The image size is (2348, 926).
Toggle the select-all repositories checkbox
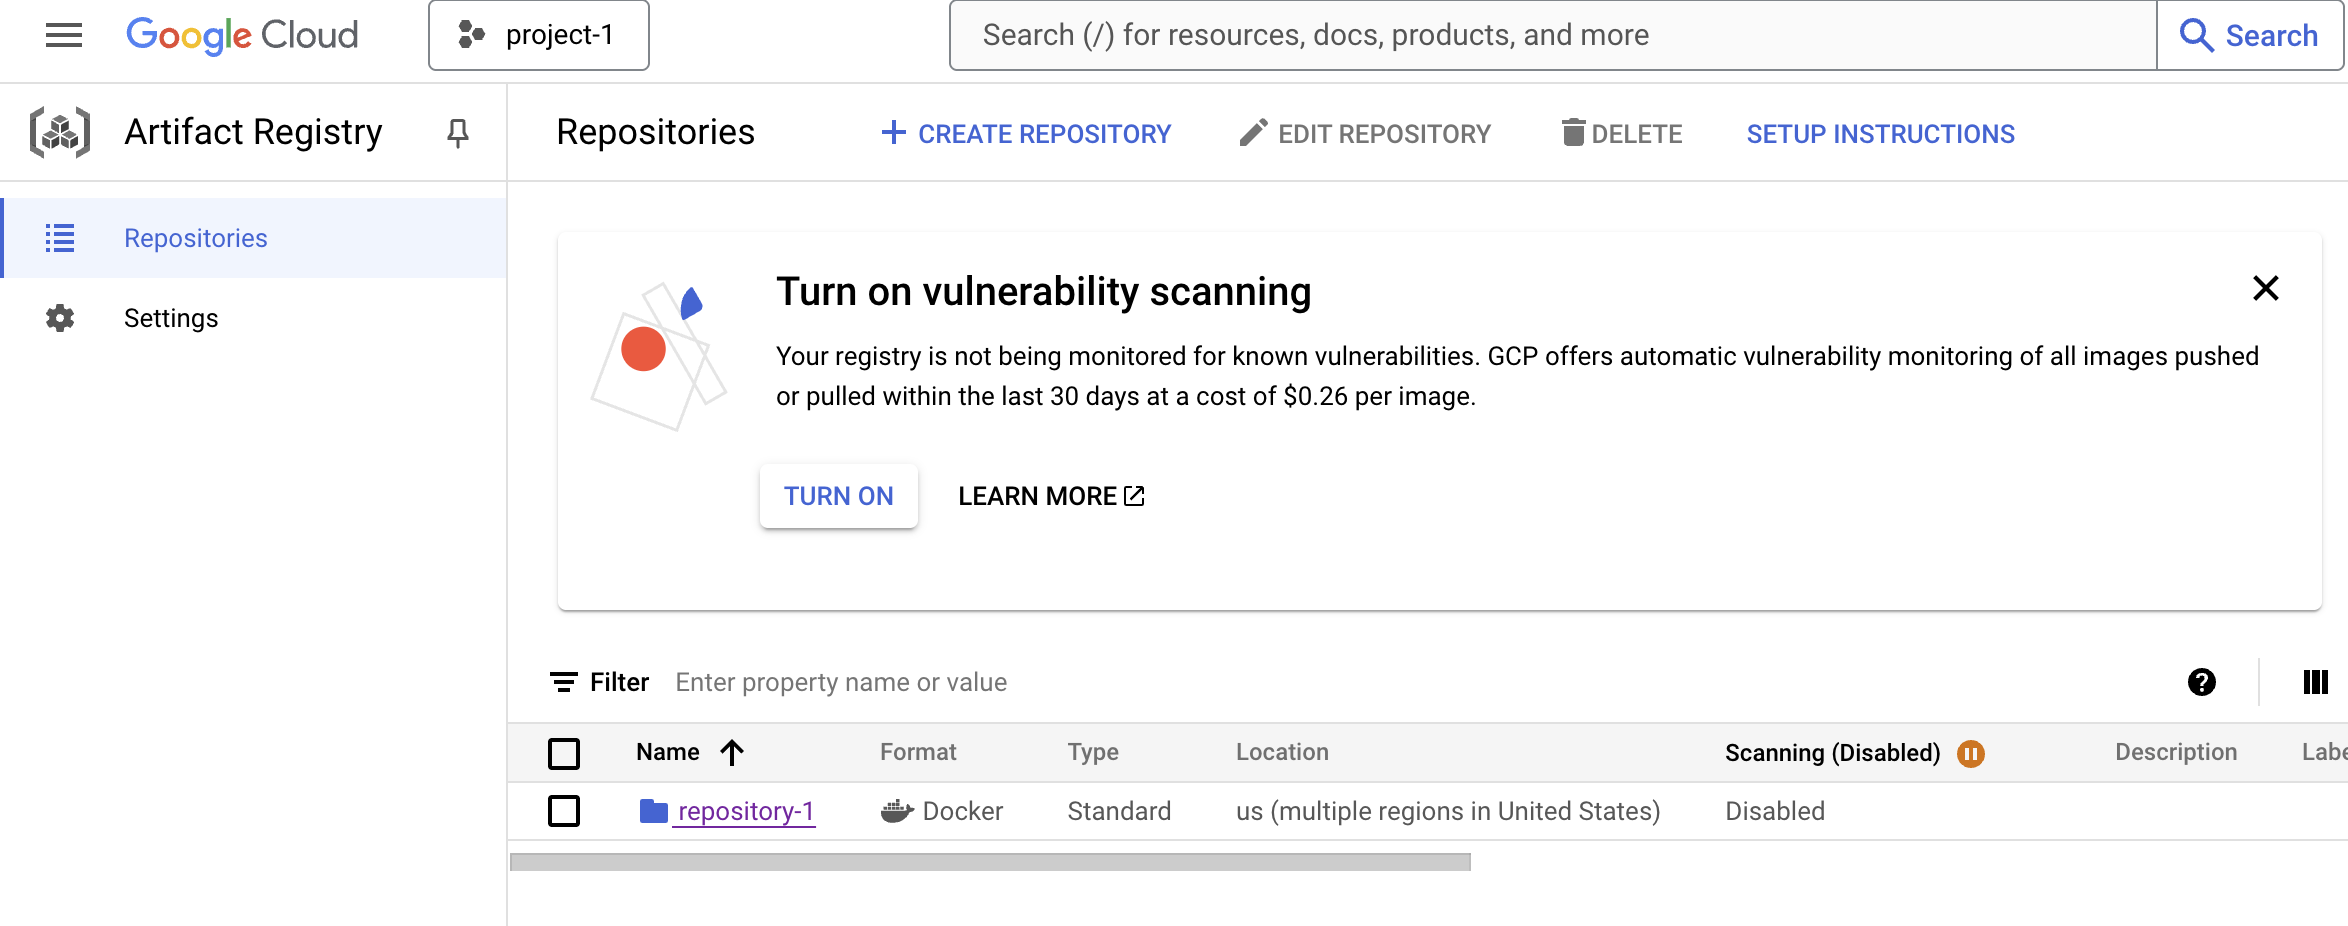point(564,753)
